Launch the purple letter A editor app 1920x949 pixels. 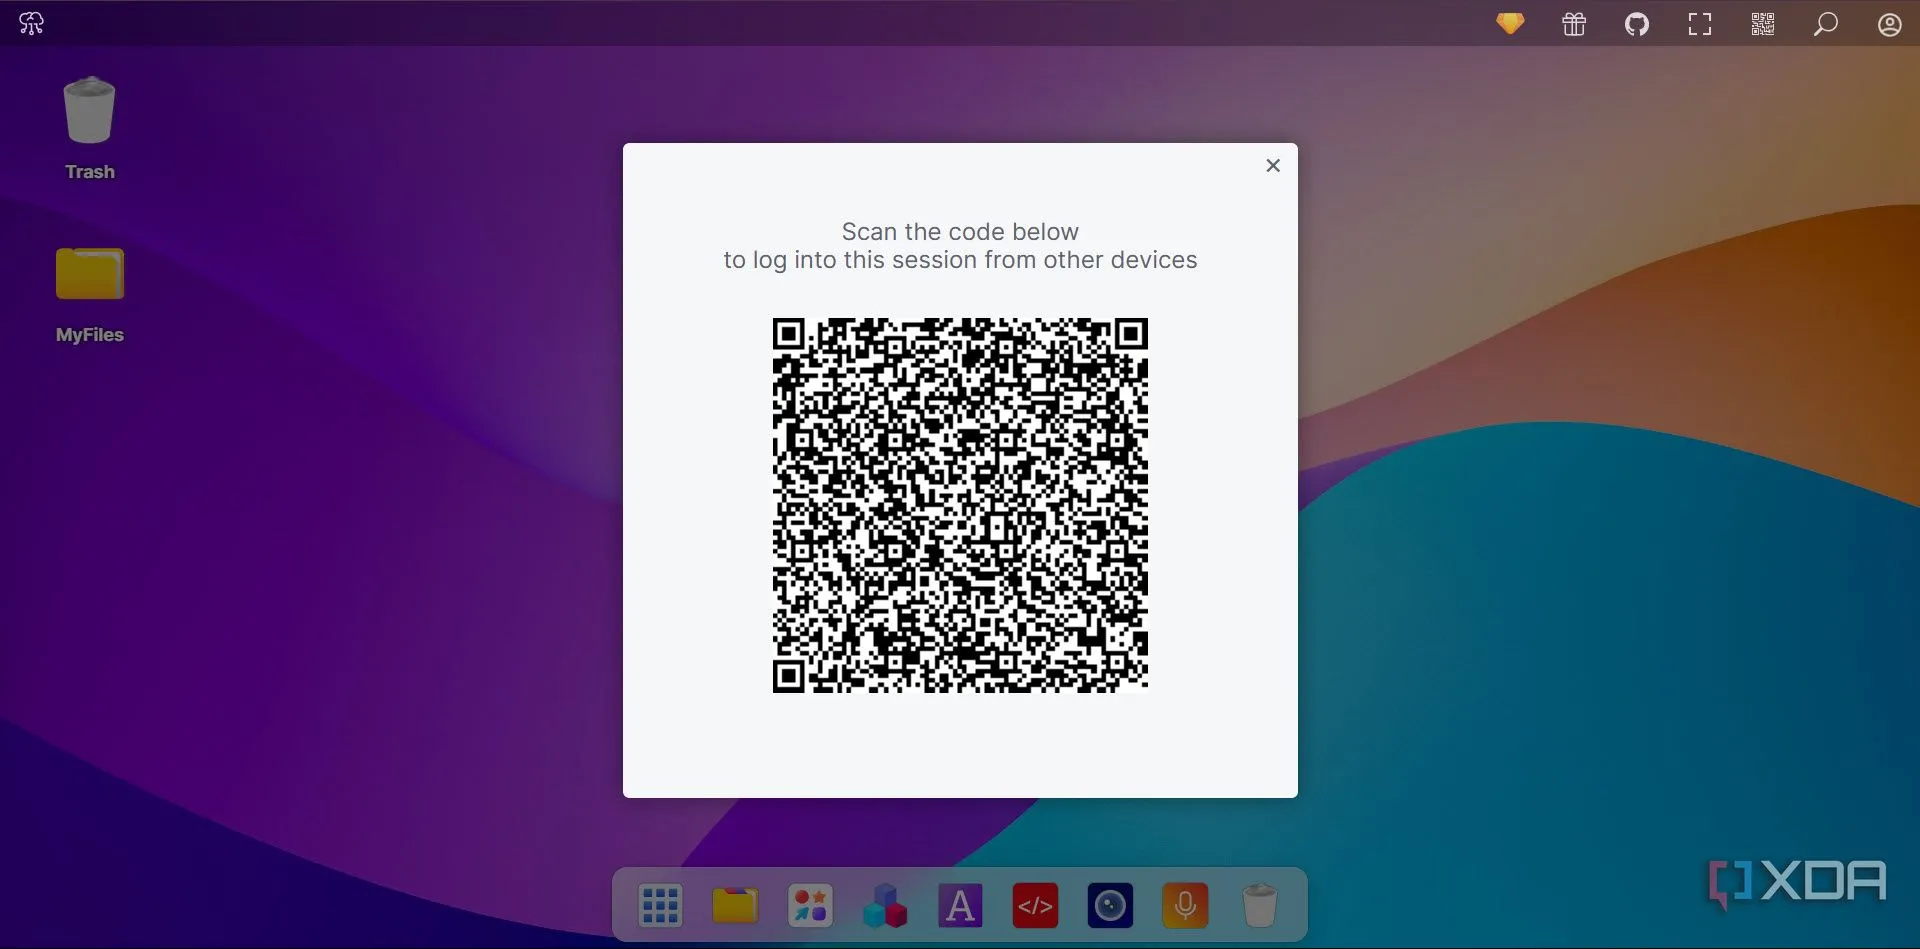960,906
